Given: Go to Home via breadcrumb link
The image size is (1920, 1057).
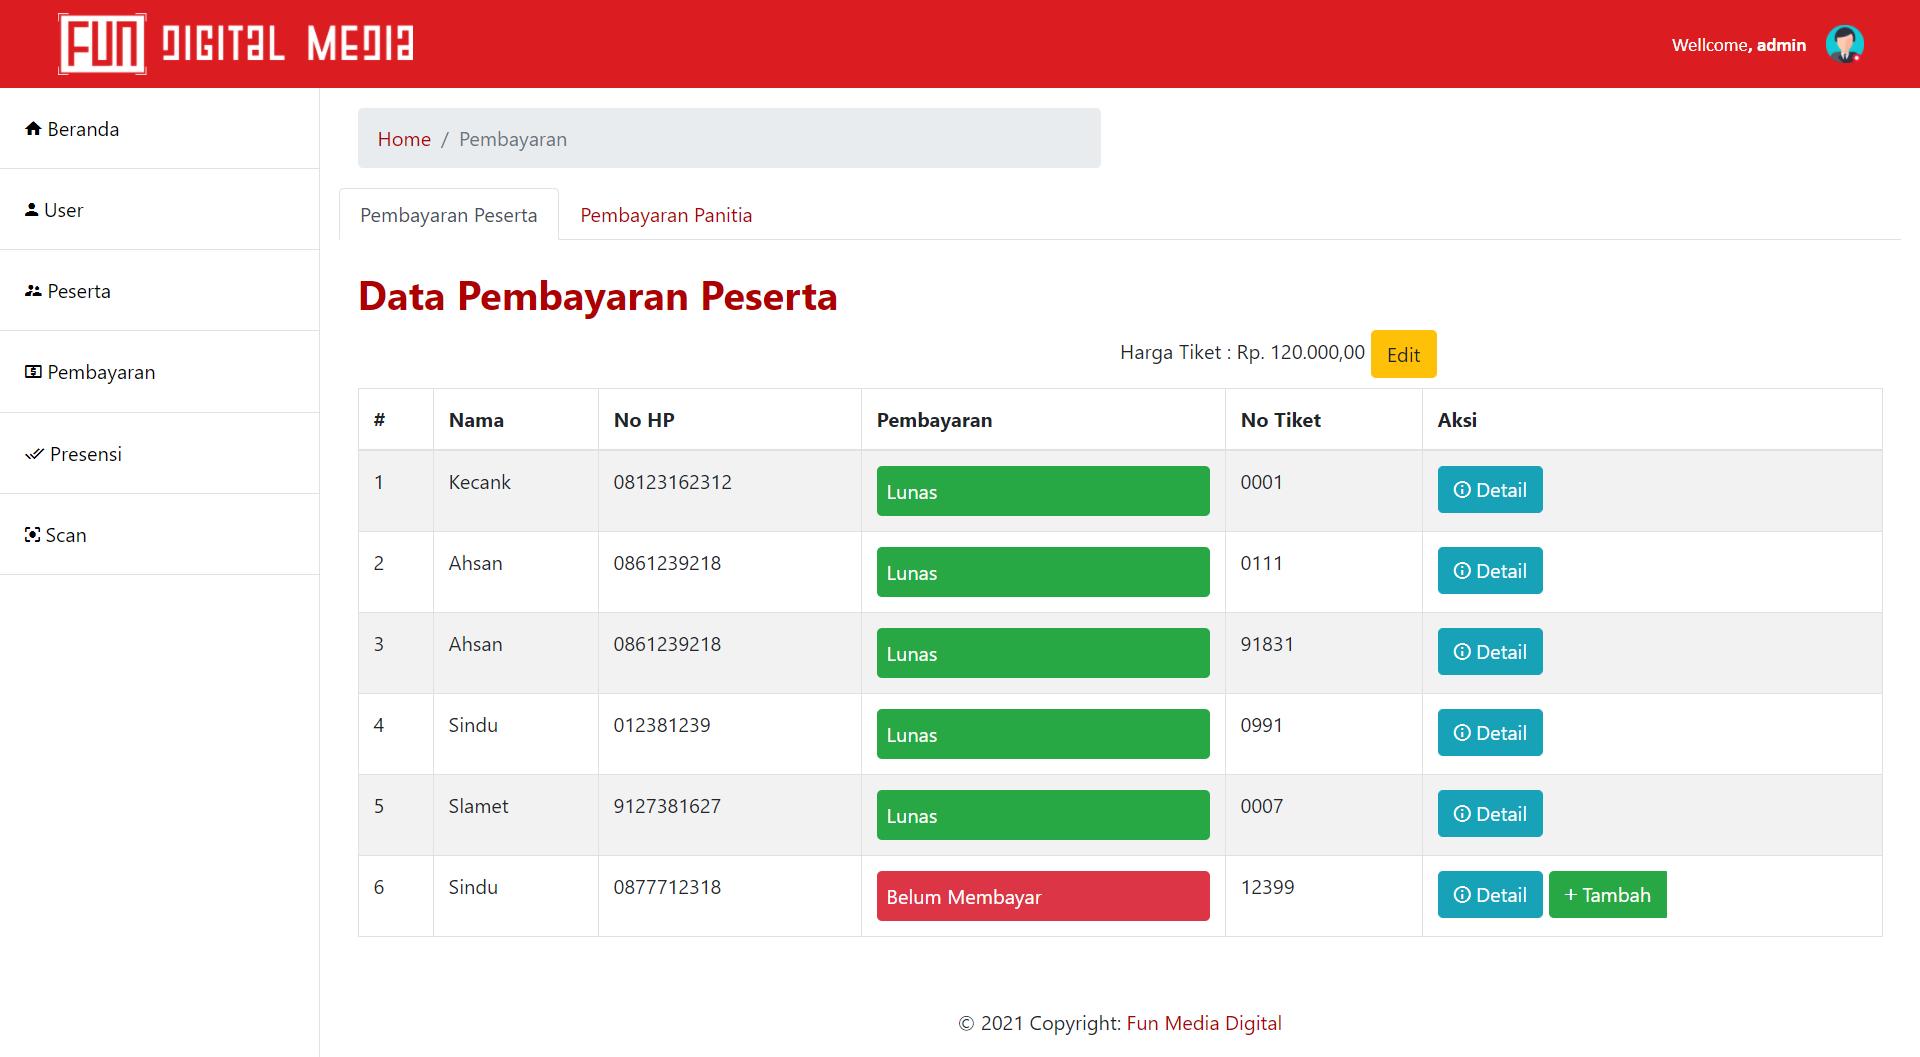Looking at the screenshot, I should click(x=404, y=139).
